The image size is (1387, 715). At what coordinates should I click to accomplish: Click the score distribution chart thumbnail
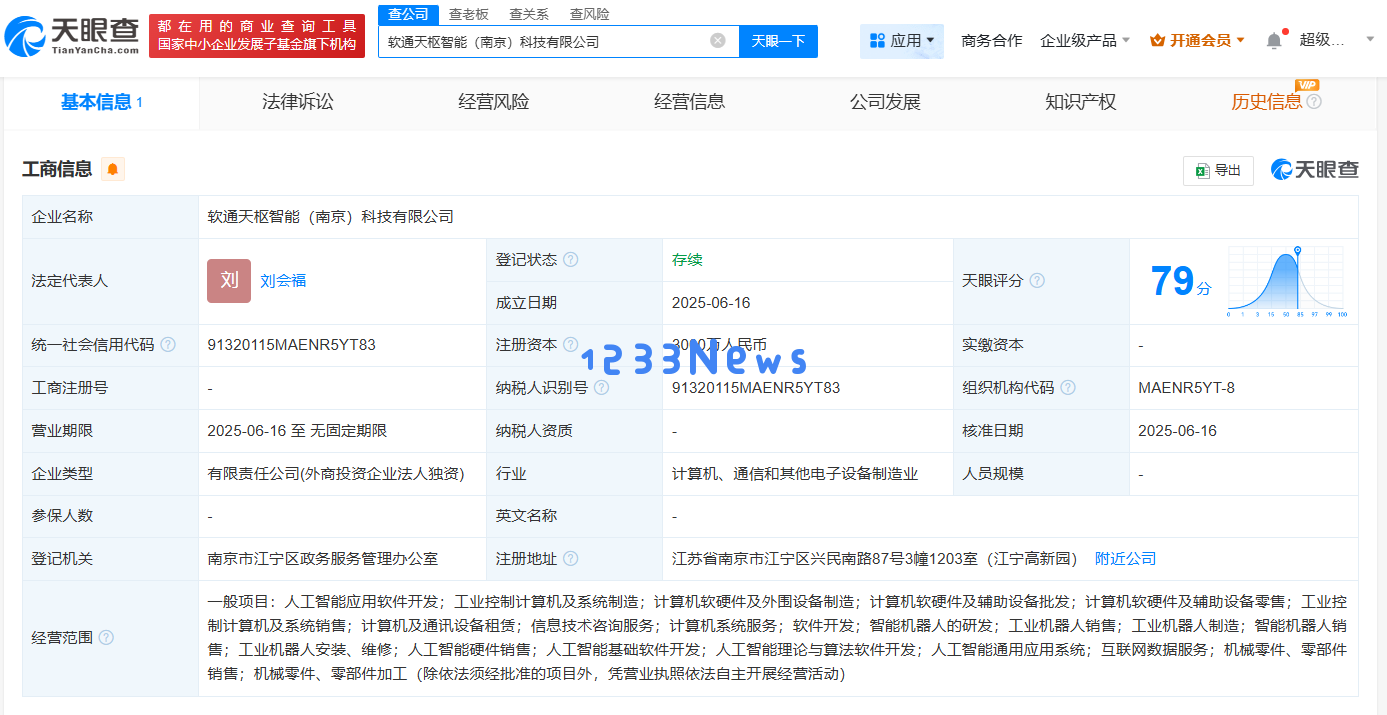(1288, 281)
